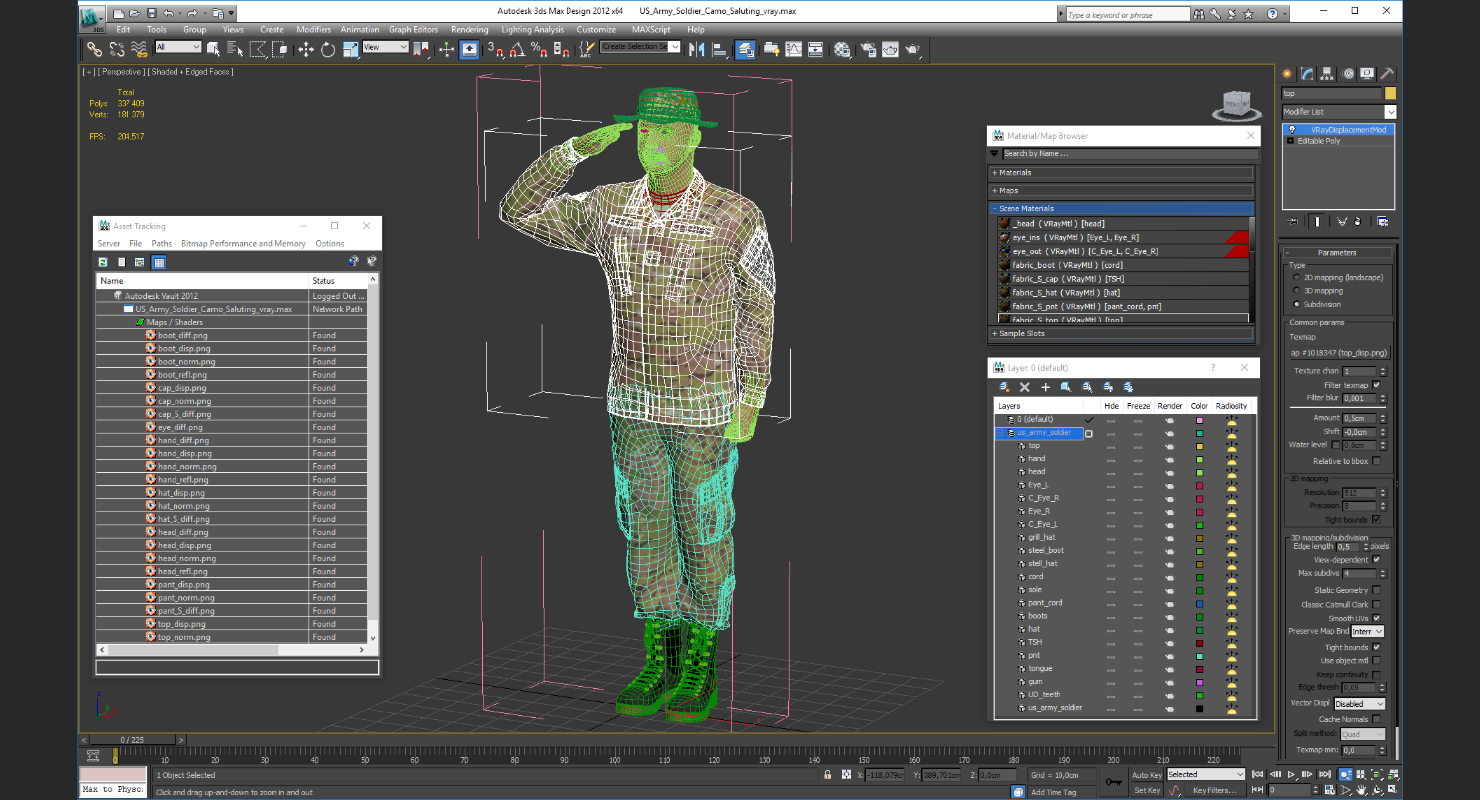Click Select by Name tool
1480x800 pixels.
234,49
